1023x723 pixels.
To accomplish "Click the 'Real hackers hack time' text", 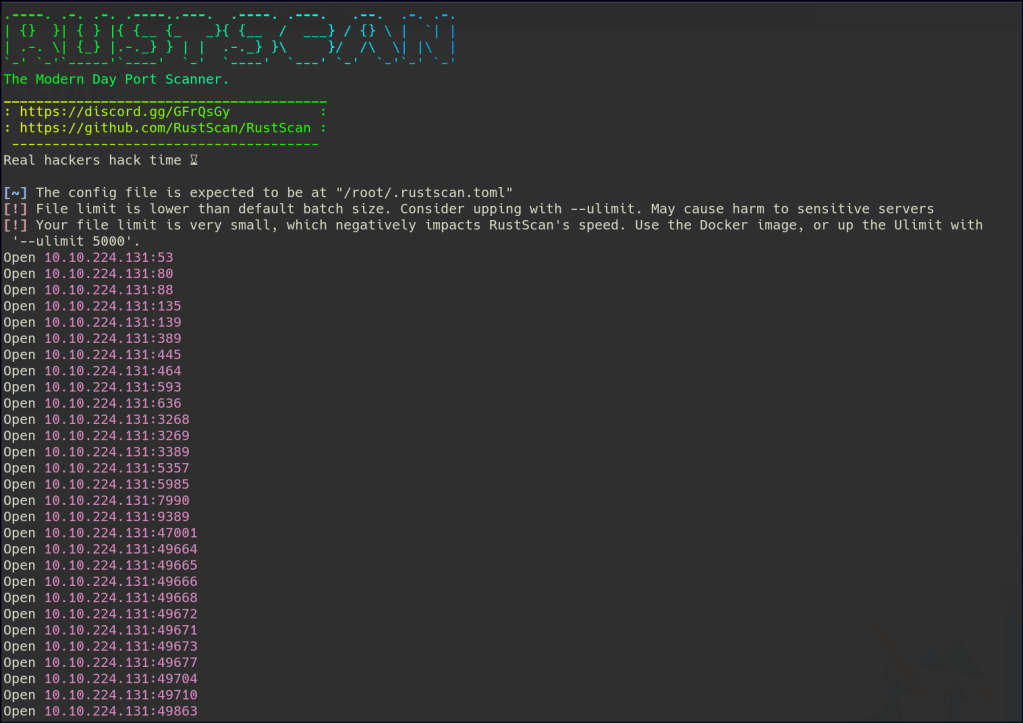I will click(x=92, y=160).
